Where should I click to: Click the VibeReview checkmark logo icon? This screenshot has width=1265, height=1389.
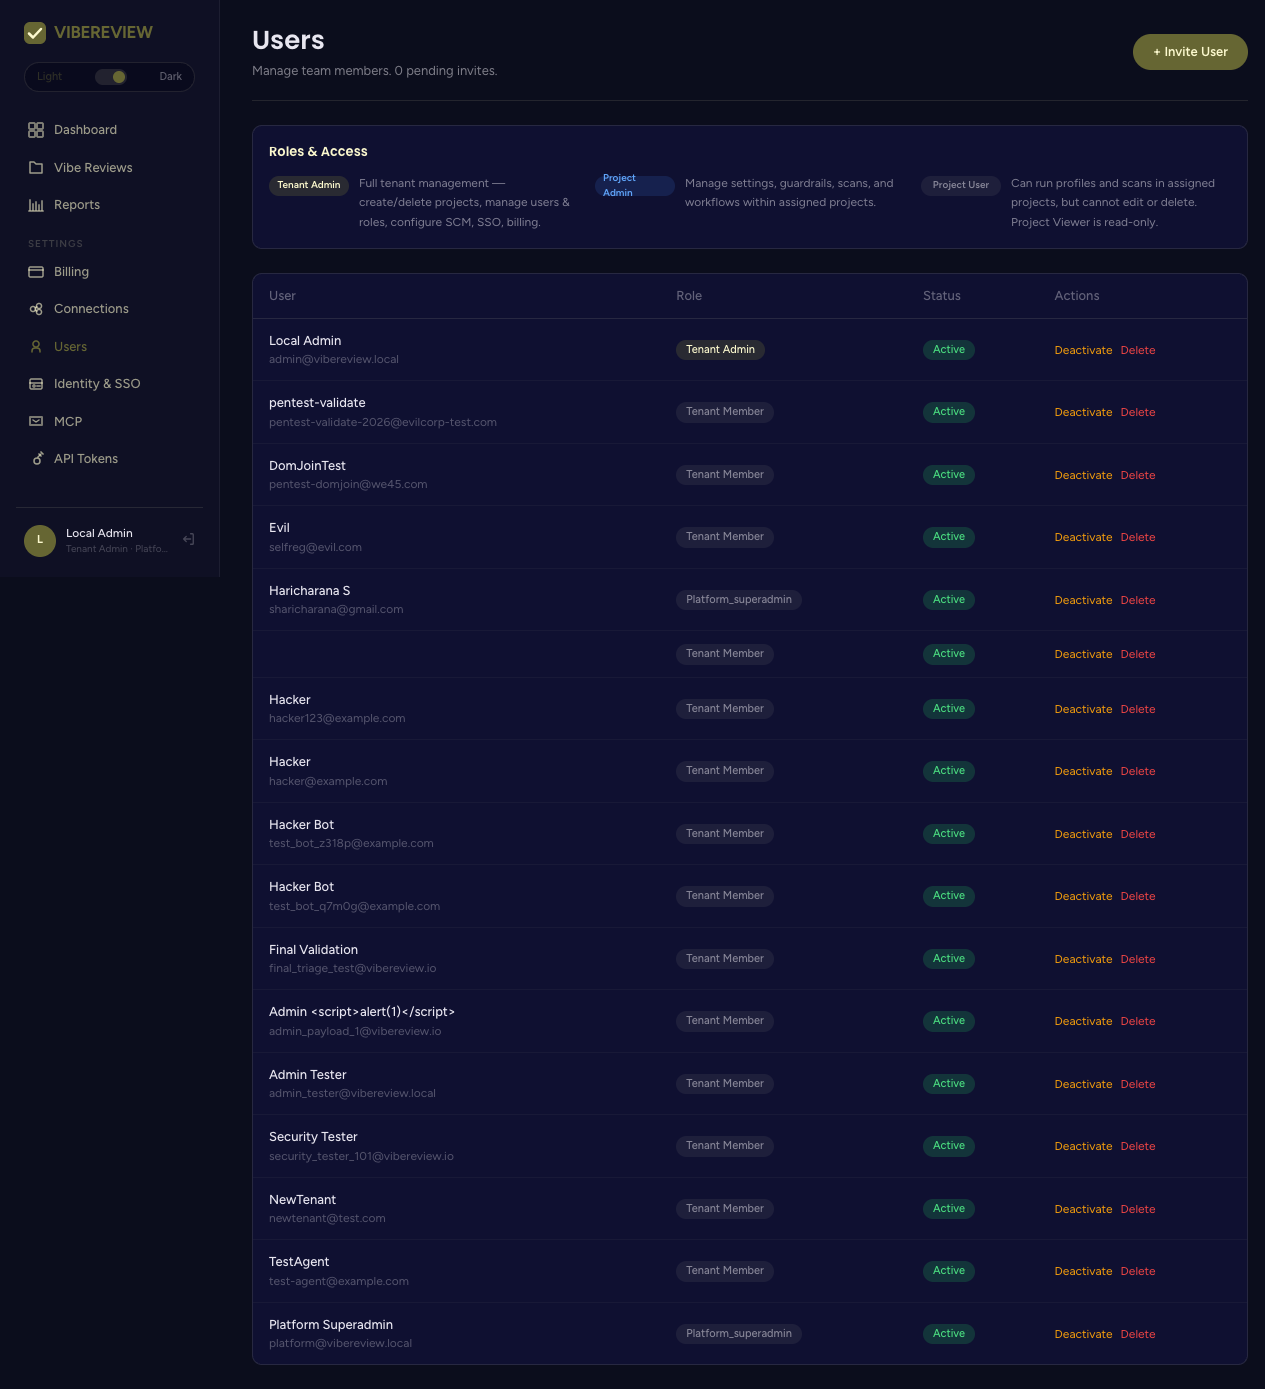35,33
